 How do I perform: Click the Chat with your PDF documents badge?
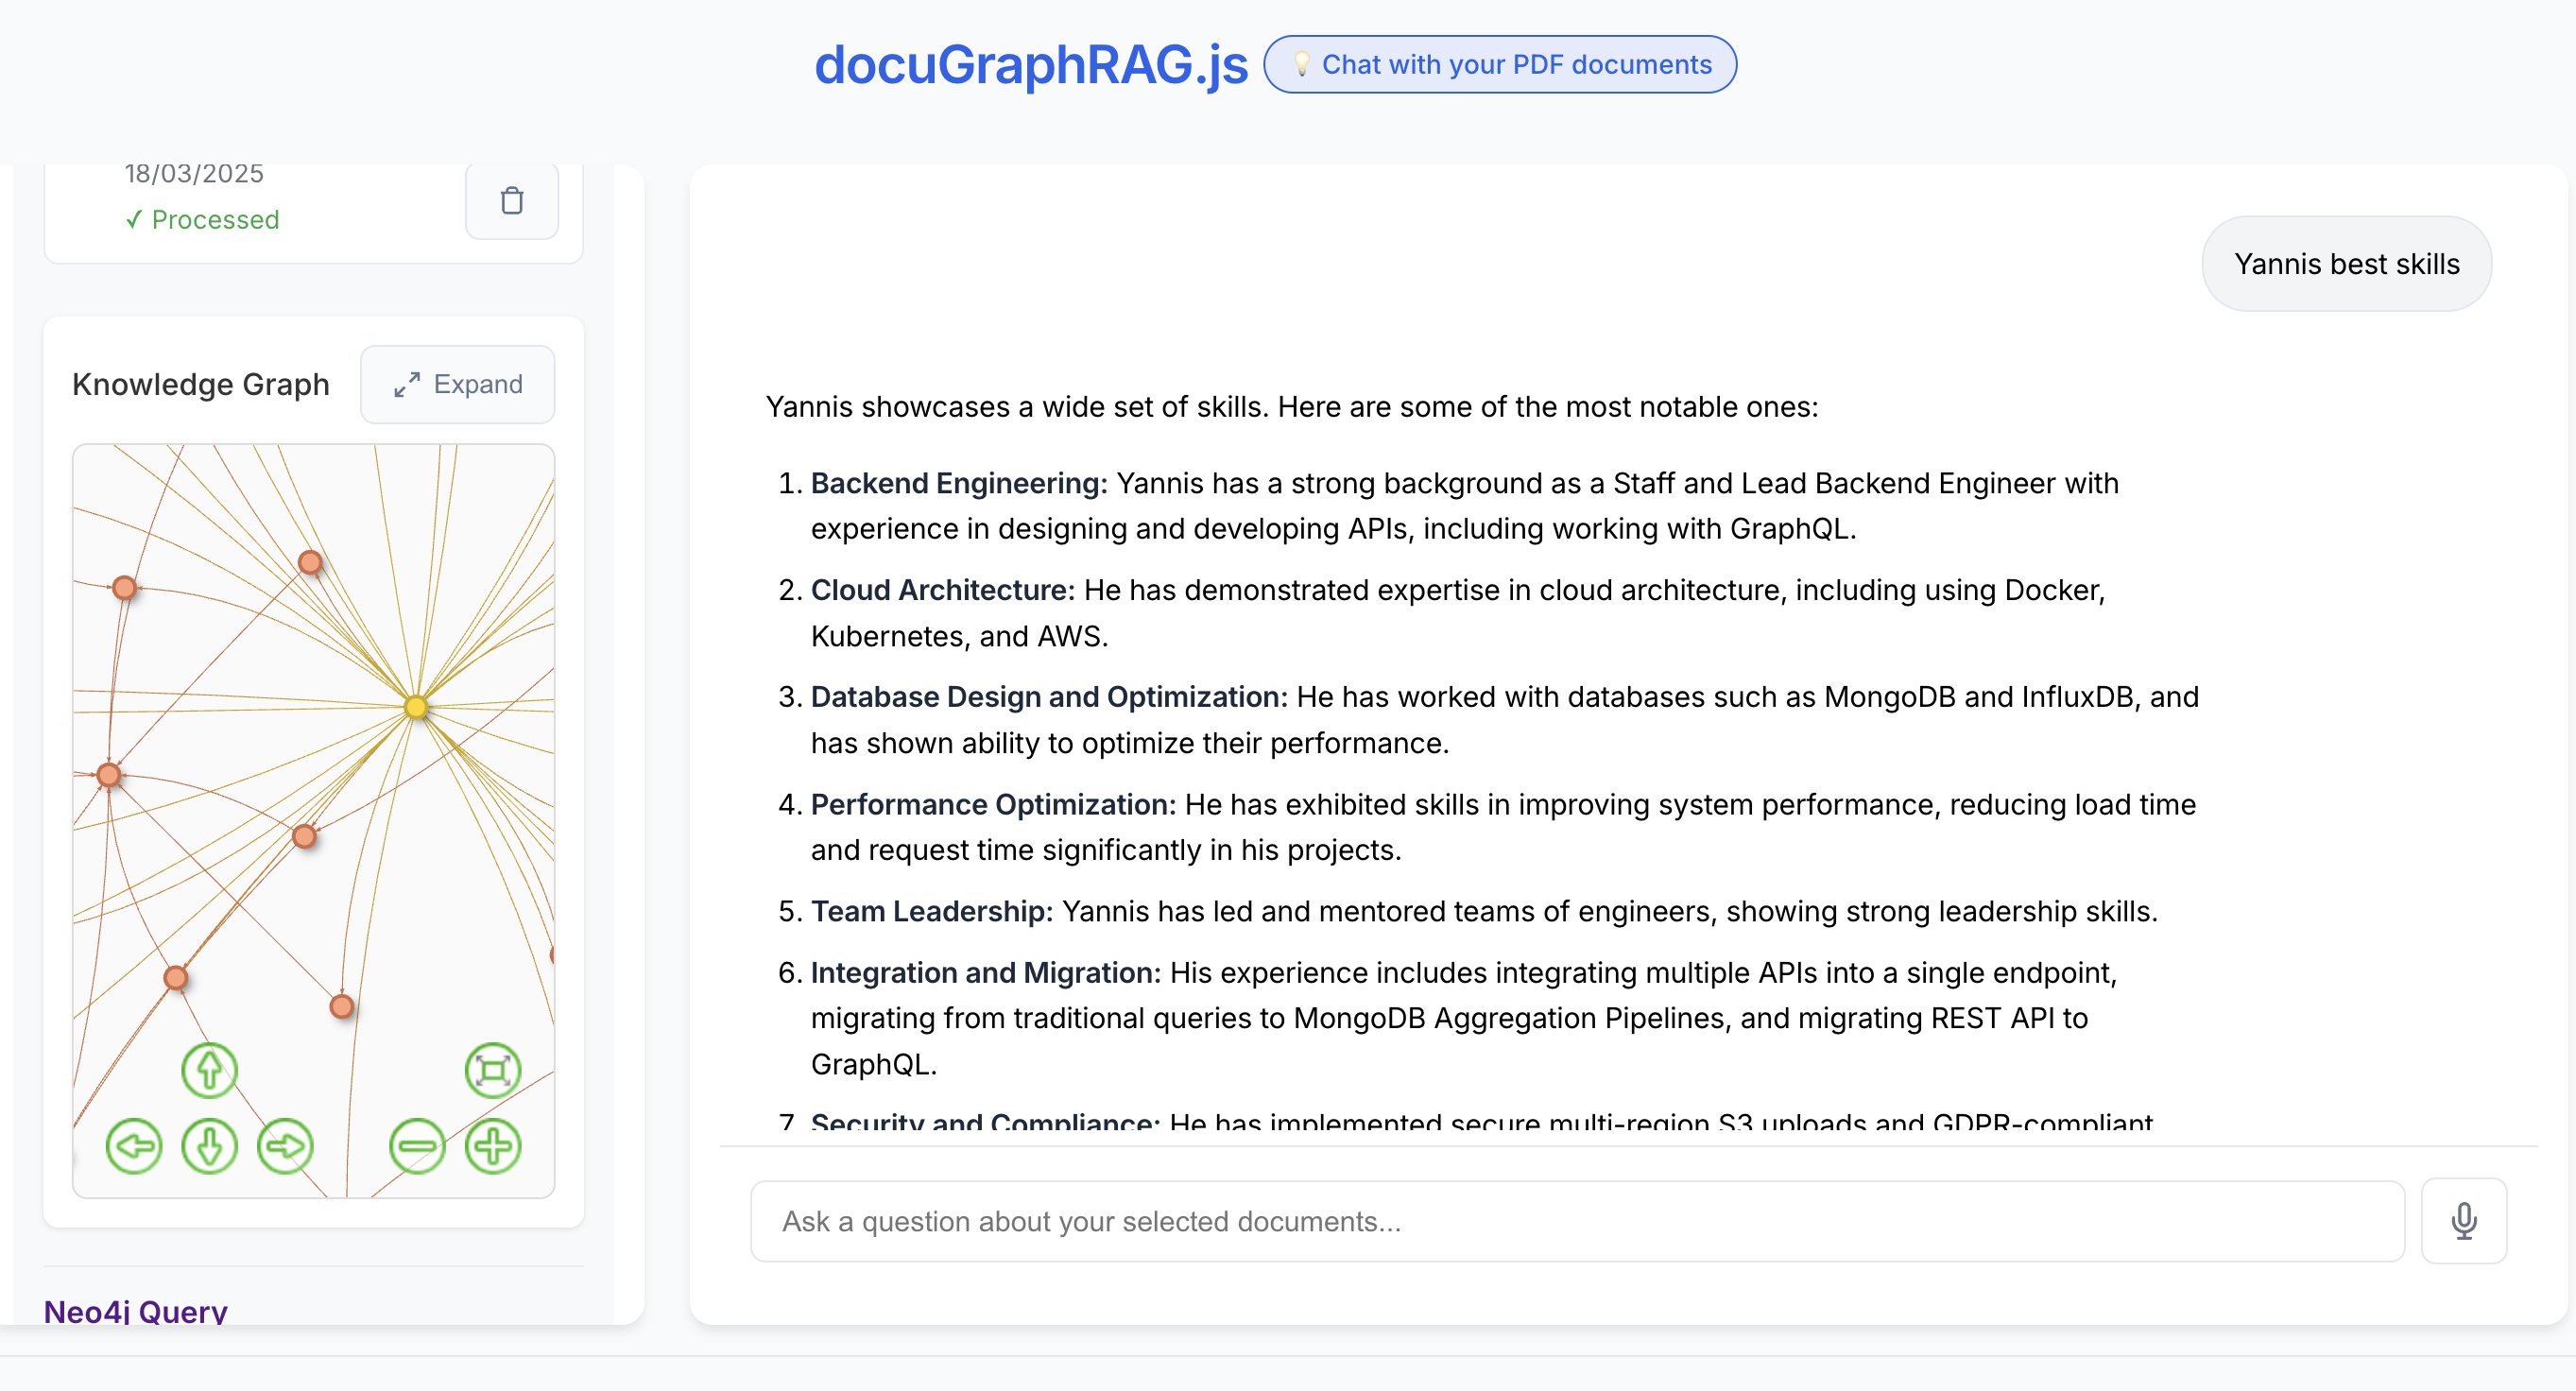(x=1499, y=65)
